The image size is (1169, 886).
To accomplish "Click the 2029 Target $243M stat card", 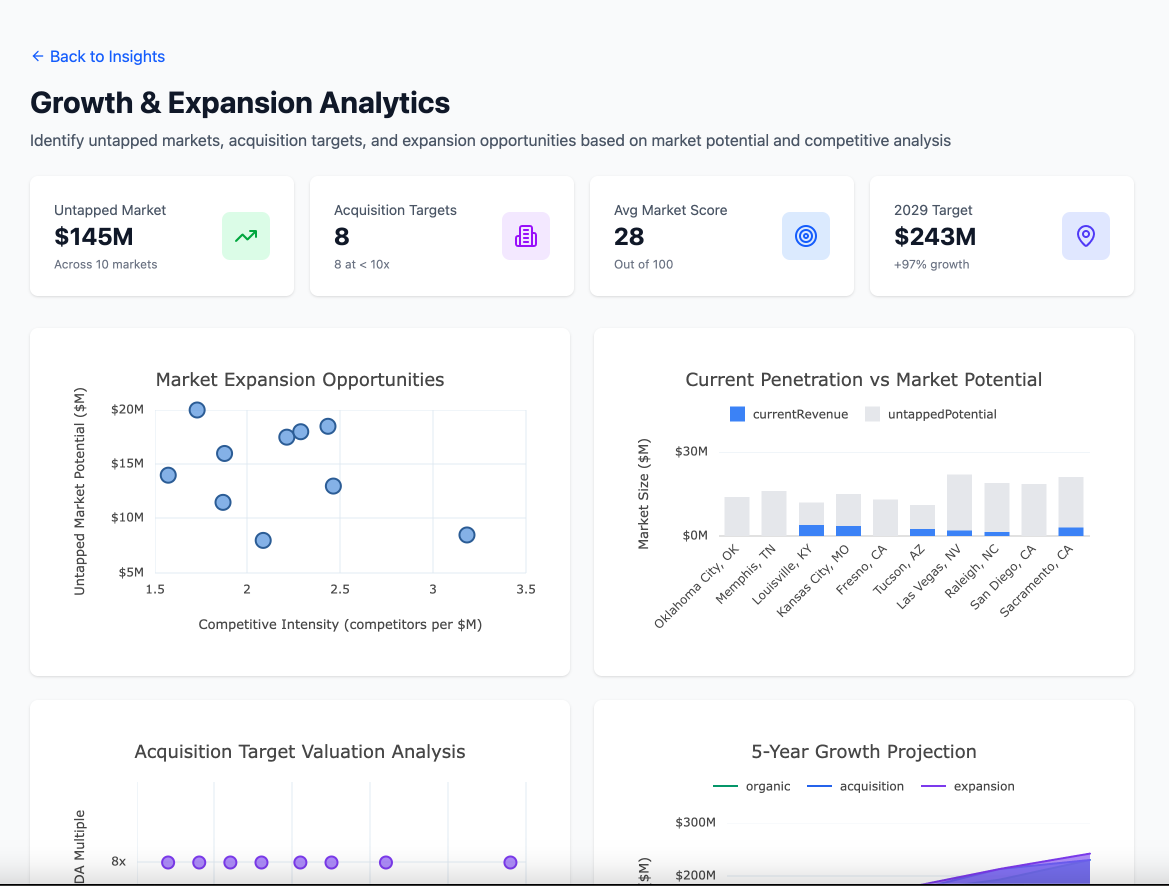I will (x=1001, y=236).
